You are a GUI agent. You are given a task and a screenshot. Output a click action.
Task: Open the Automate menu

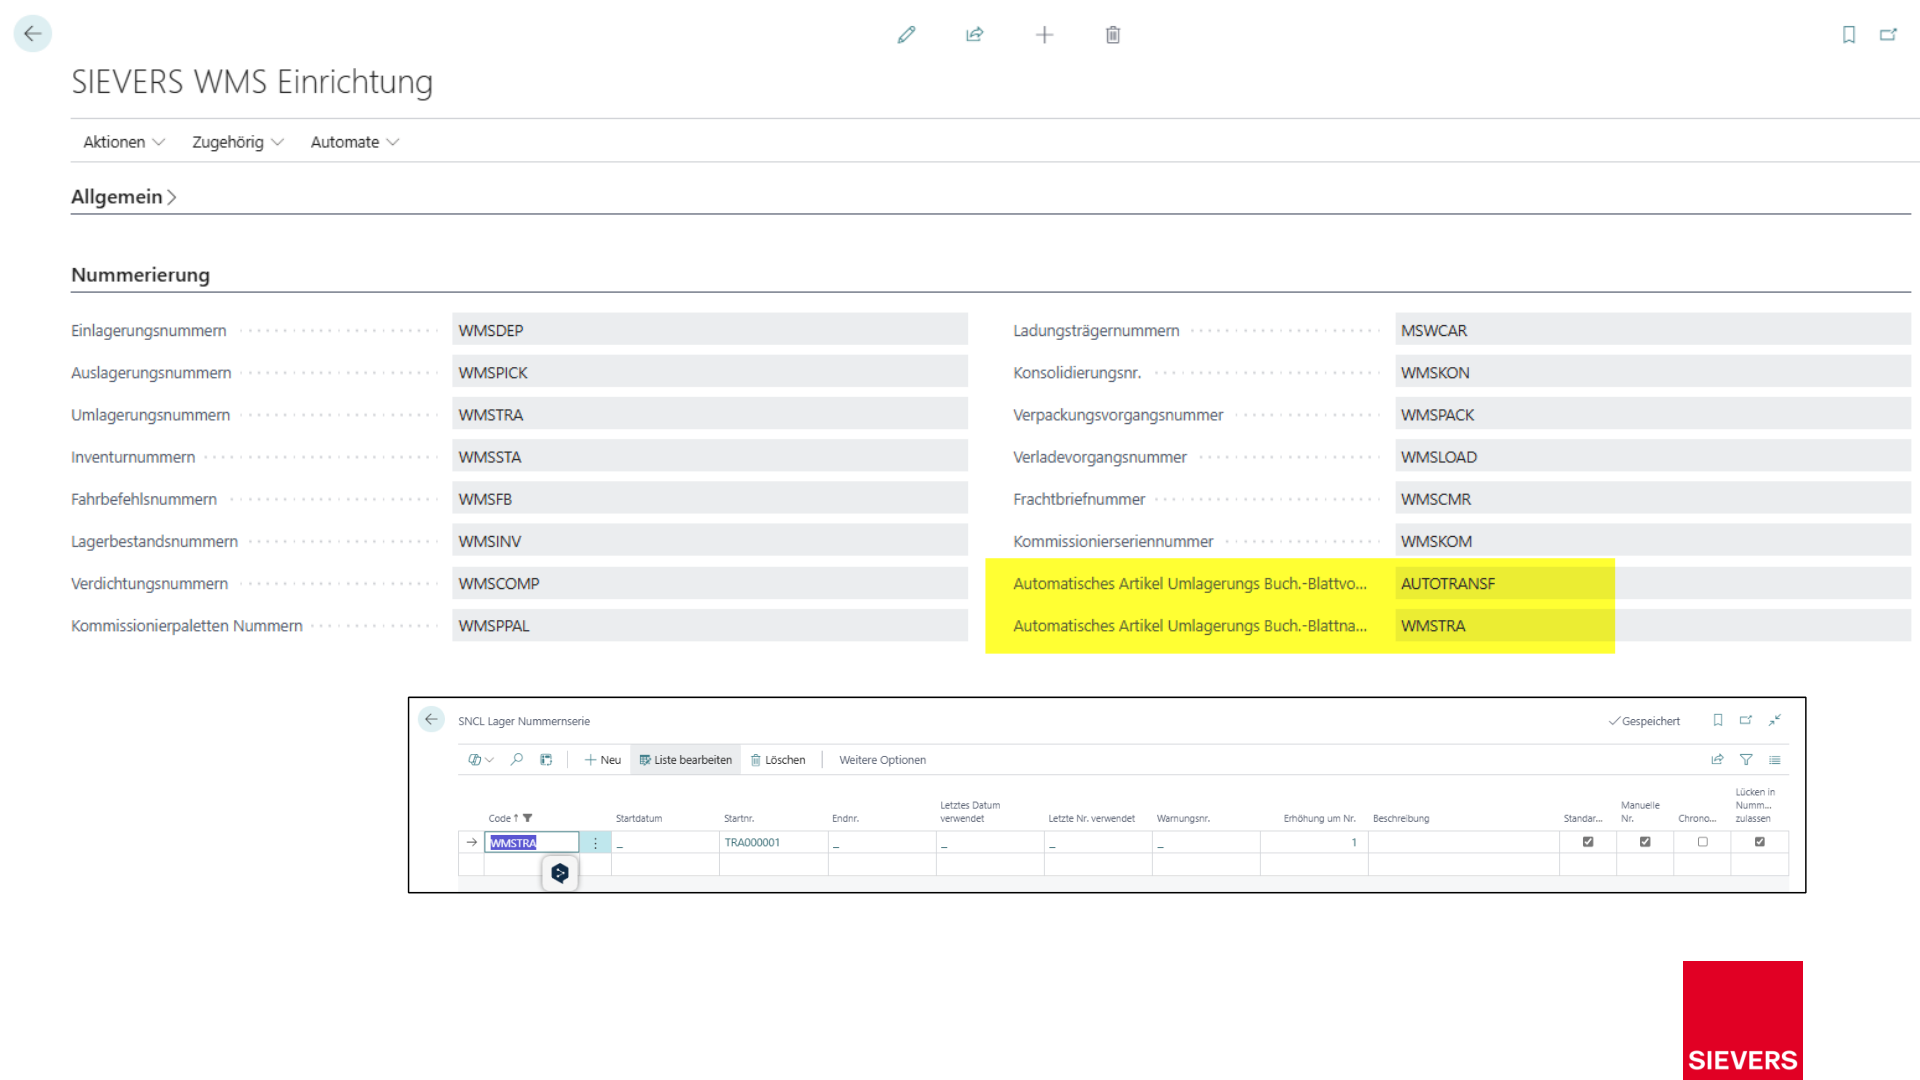pos(355,142)
